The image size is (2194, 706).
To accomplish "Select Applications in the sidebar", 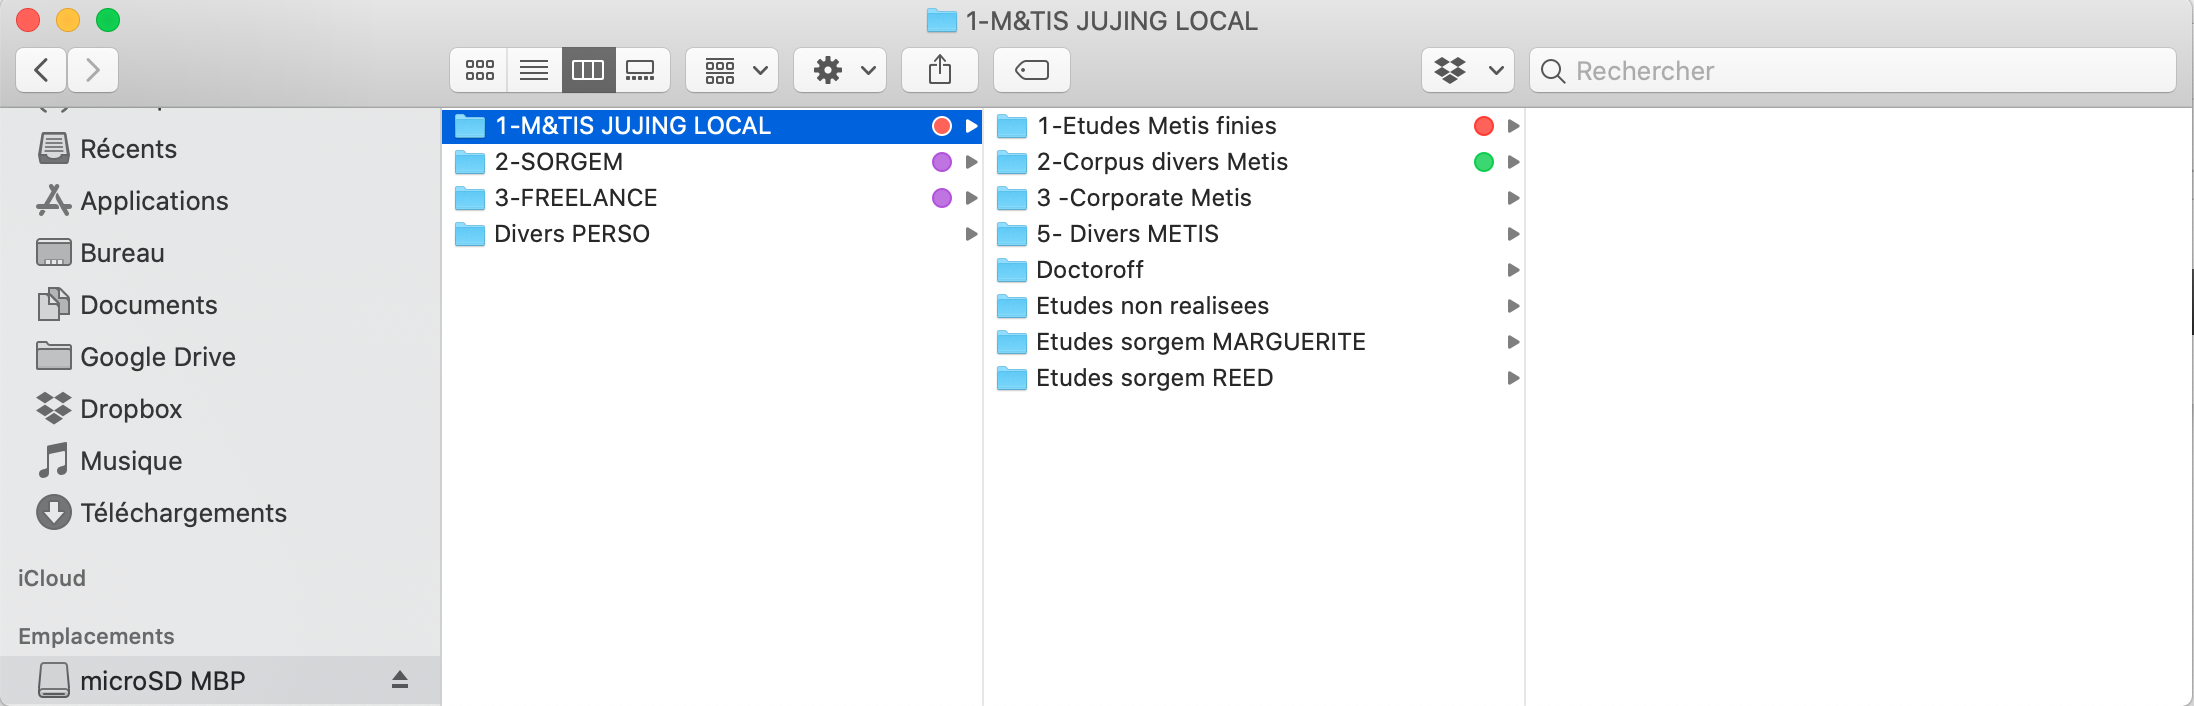I will click(x=154, y=201).
